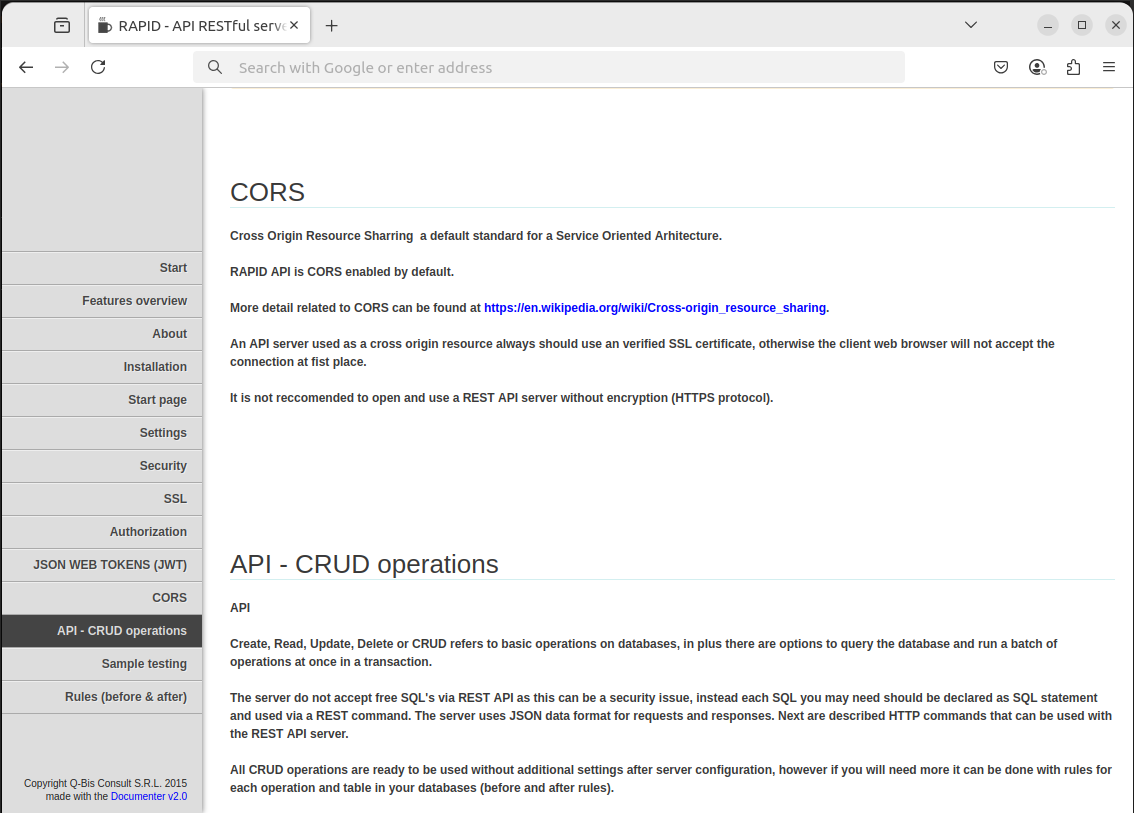1134x813 pixels.
Task: Follow the Documenter v2.0 link
Action: click(149, 796)
